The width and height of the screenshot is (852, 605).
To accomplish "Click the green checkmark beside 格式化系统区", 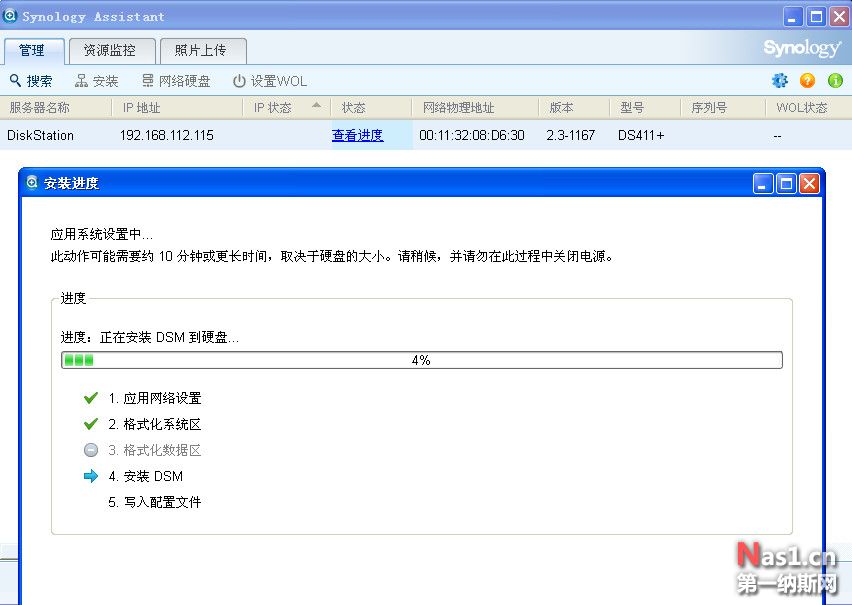I will tap(91, 424).
